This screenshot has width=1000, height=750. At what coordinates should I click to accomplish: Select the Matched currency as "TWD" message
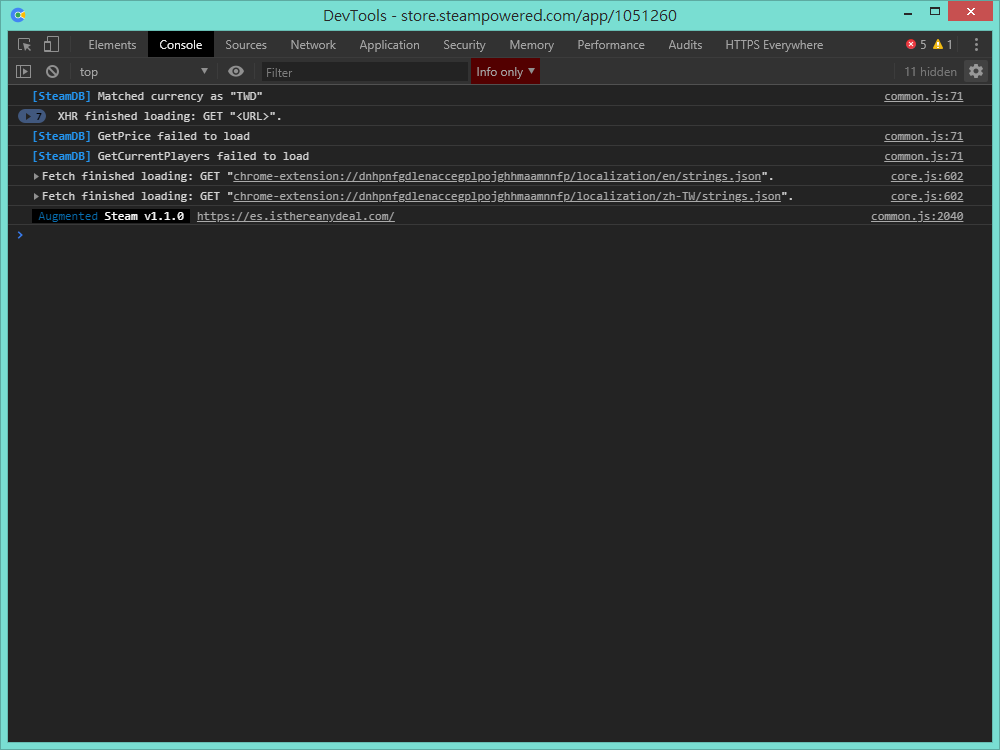click(180, 96)
